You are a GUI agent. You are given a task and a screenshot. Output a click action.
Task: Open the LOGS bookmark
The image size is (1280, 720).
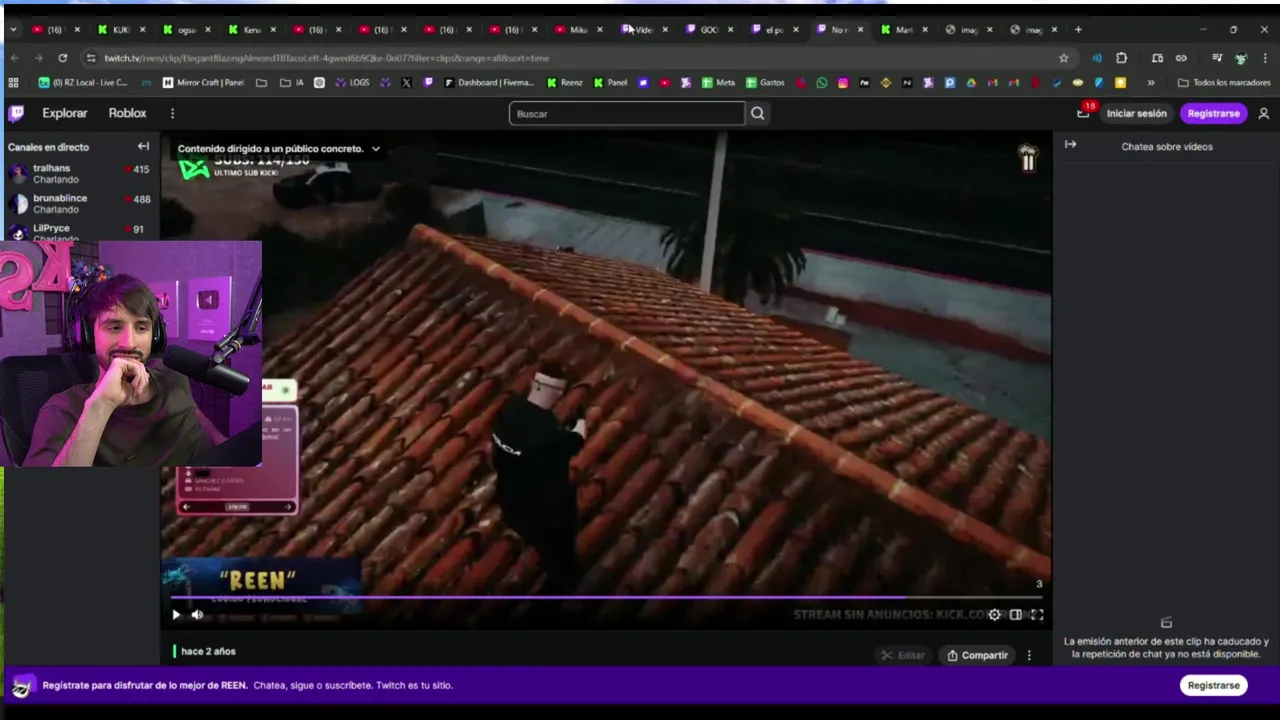tap(351, 83)
